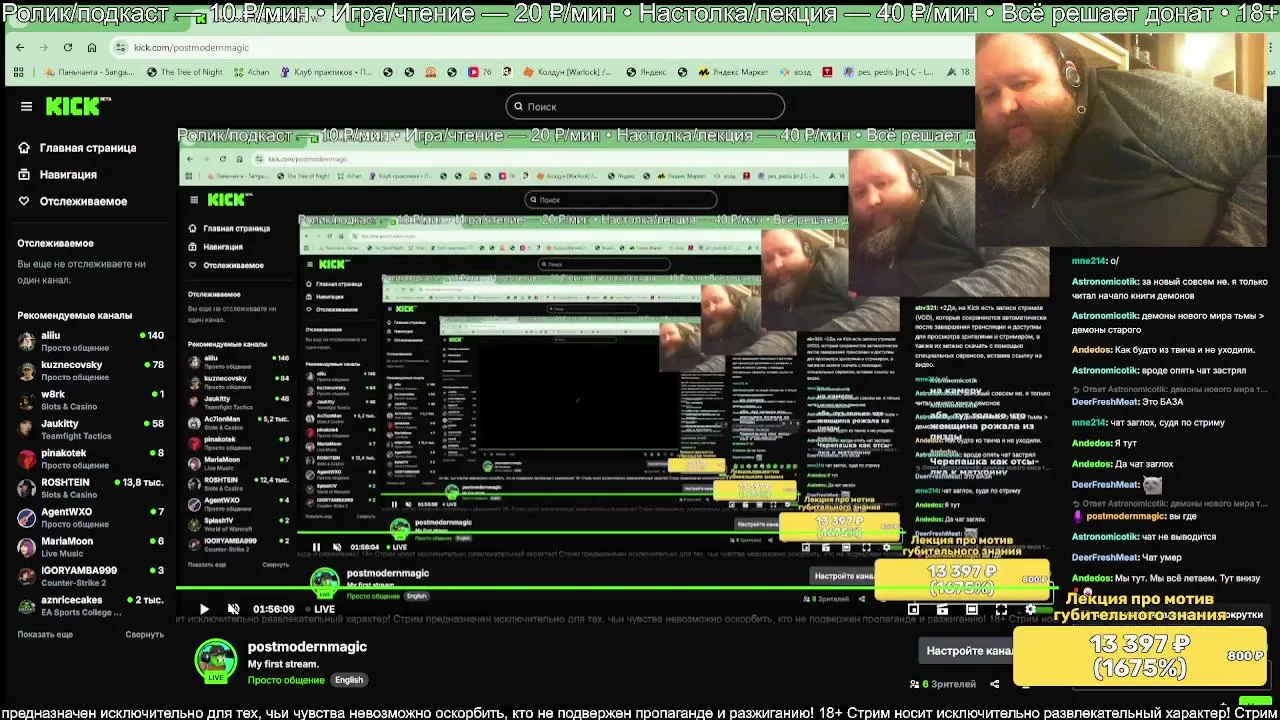Viewport: 1280px width, 720px height.
Task: Open the 'Клуб практиков' bookmark
Action: pyautogui.click(x=325, y=72)
